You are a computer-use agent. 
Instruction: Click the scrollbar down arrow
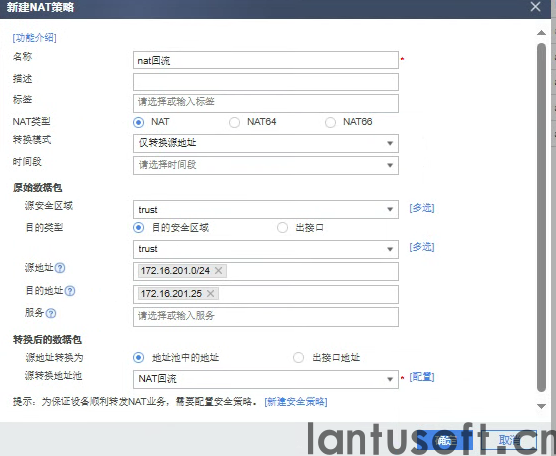(x=541, y=406)
